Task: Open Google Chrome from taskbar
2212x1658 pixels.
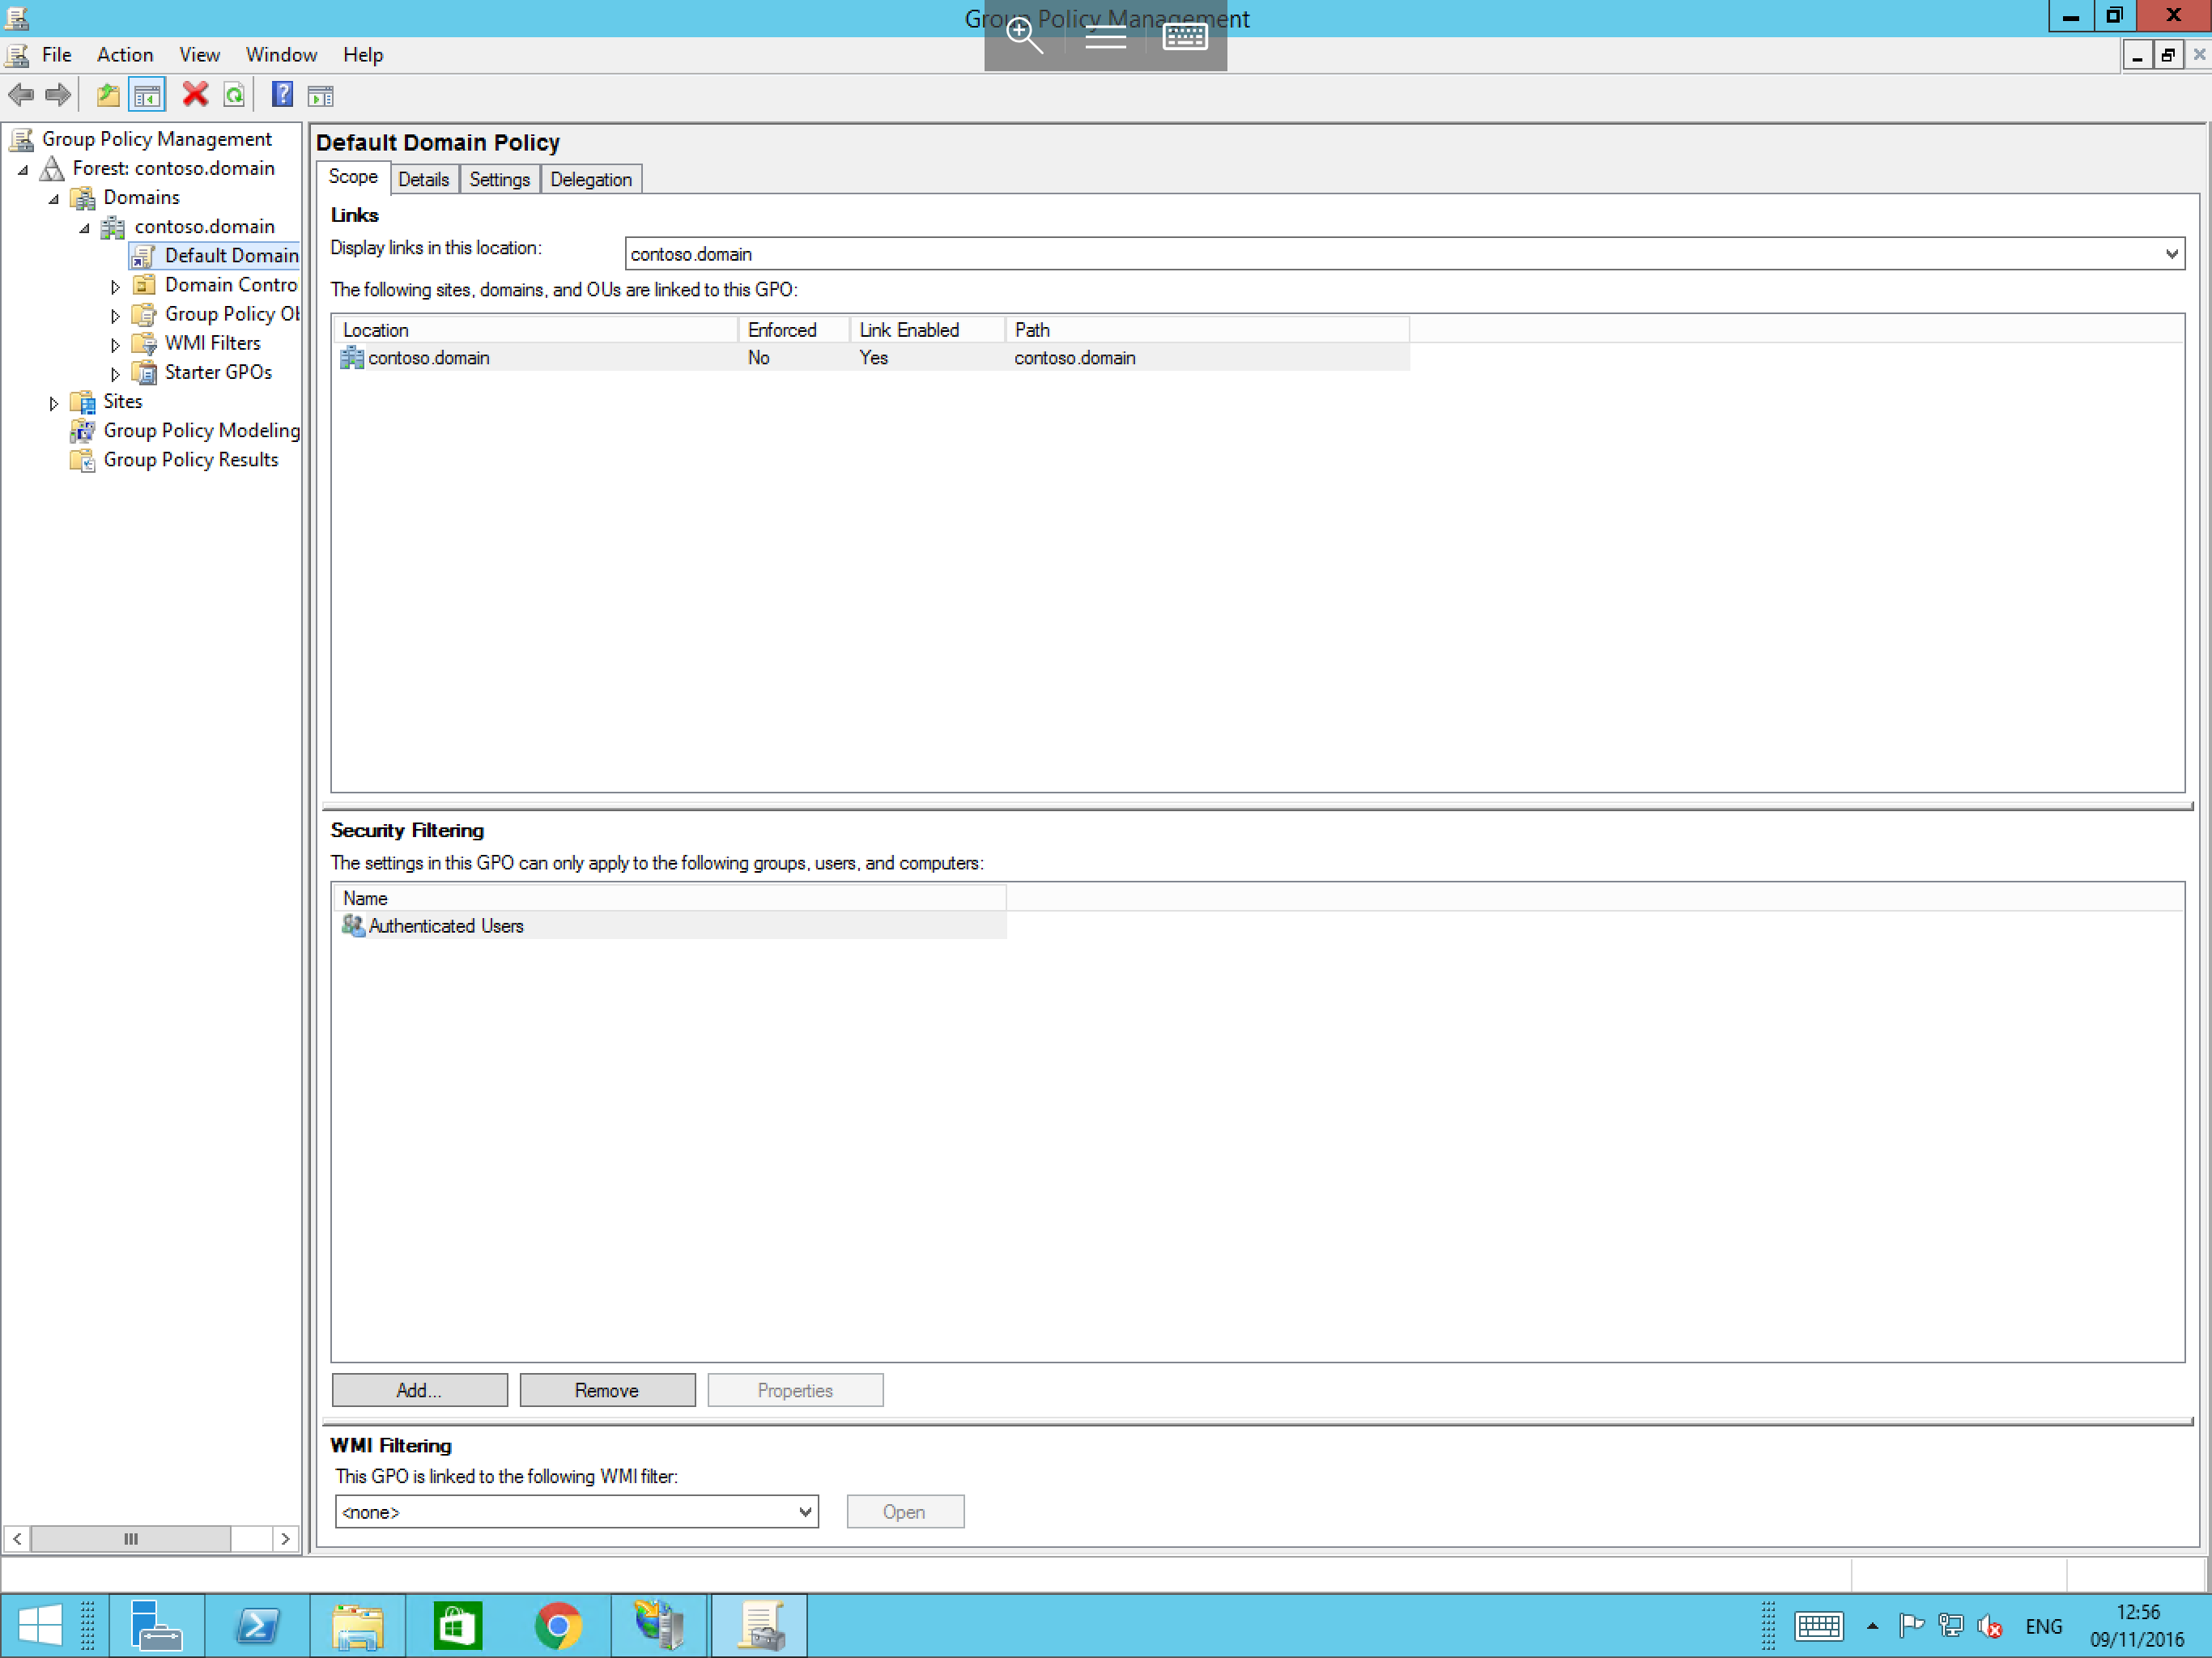Action: coord(558,1625)
